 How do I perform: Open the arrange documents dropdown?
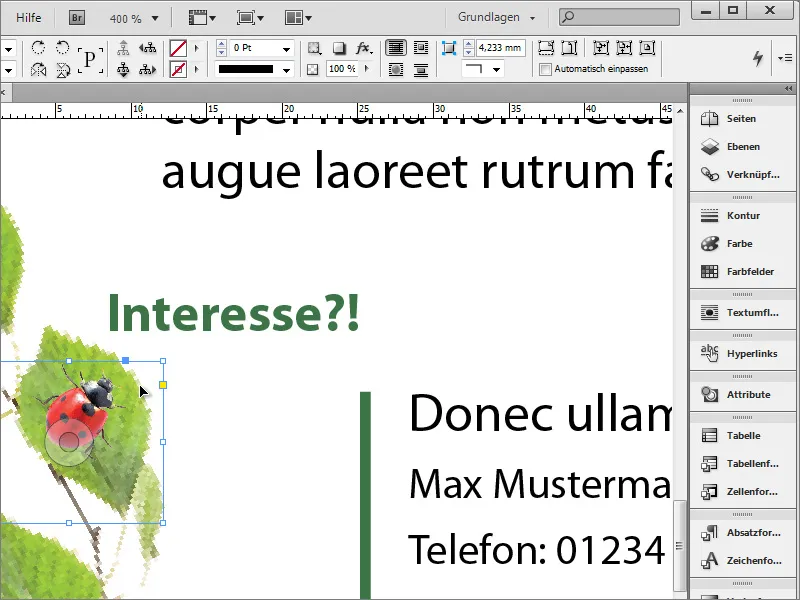(298, 18)
